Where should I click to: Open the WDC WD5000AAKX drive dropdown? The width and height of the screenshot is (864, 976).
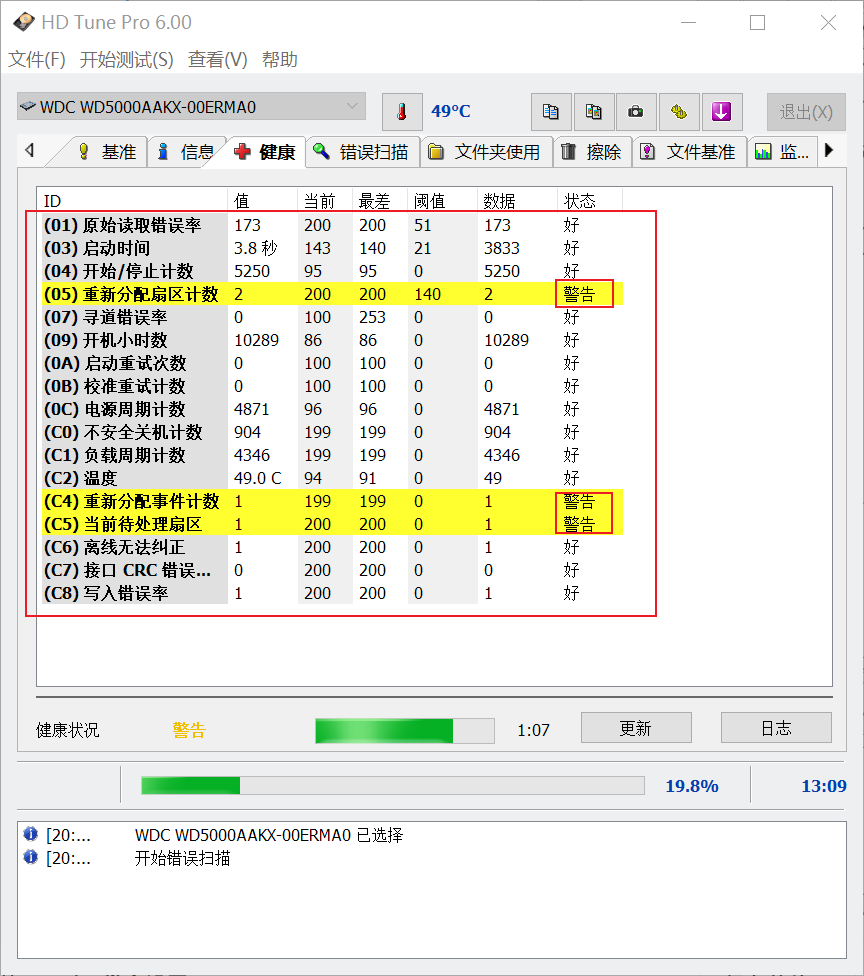(x=191, y=106)
